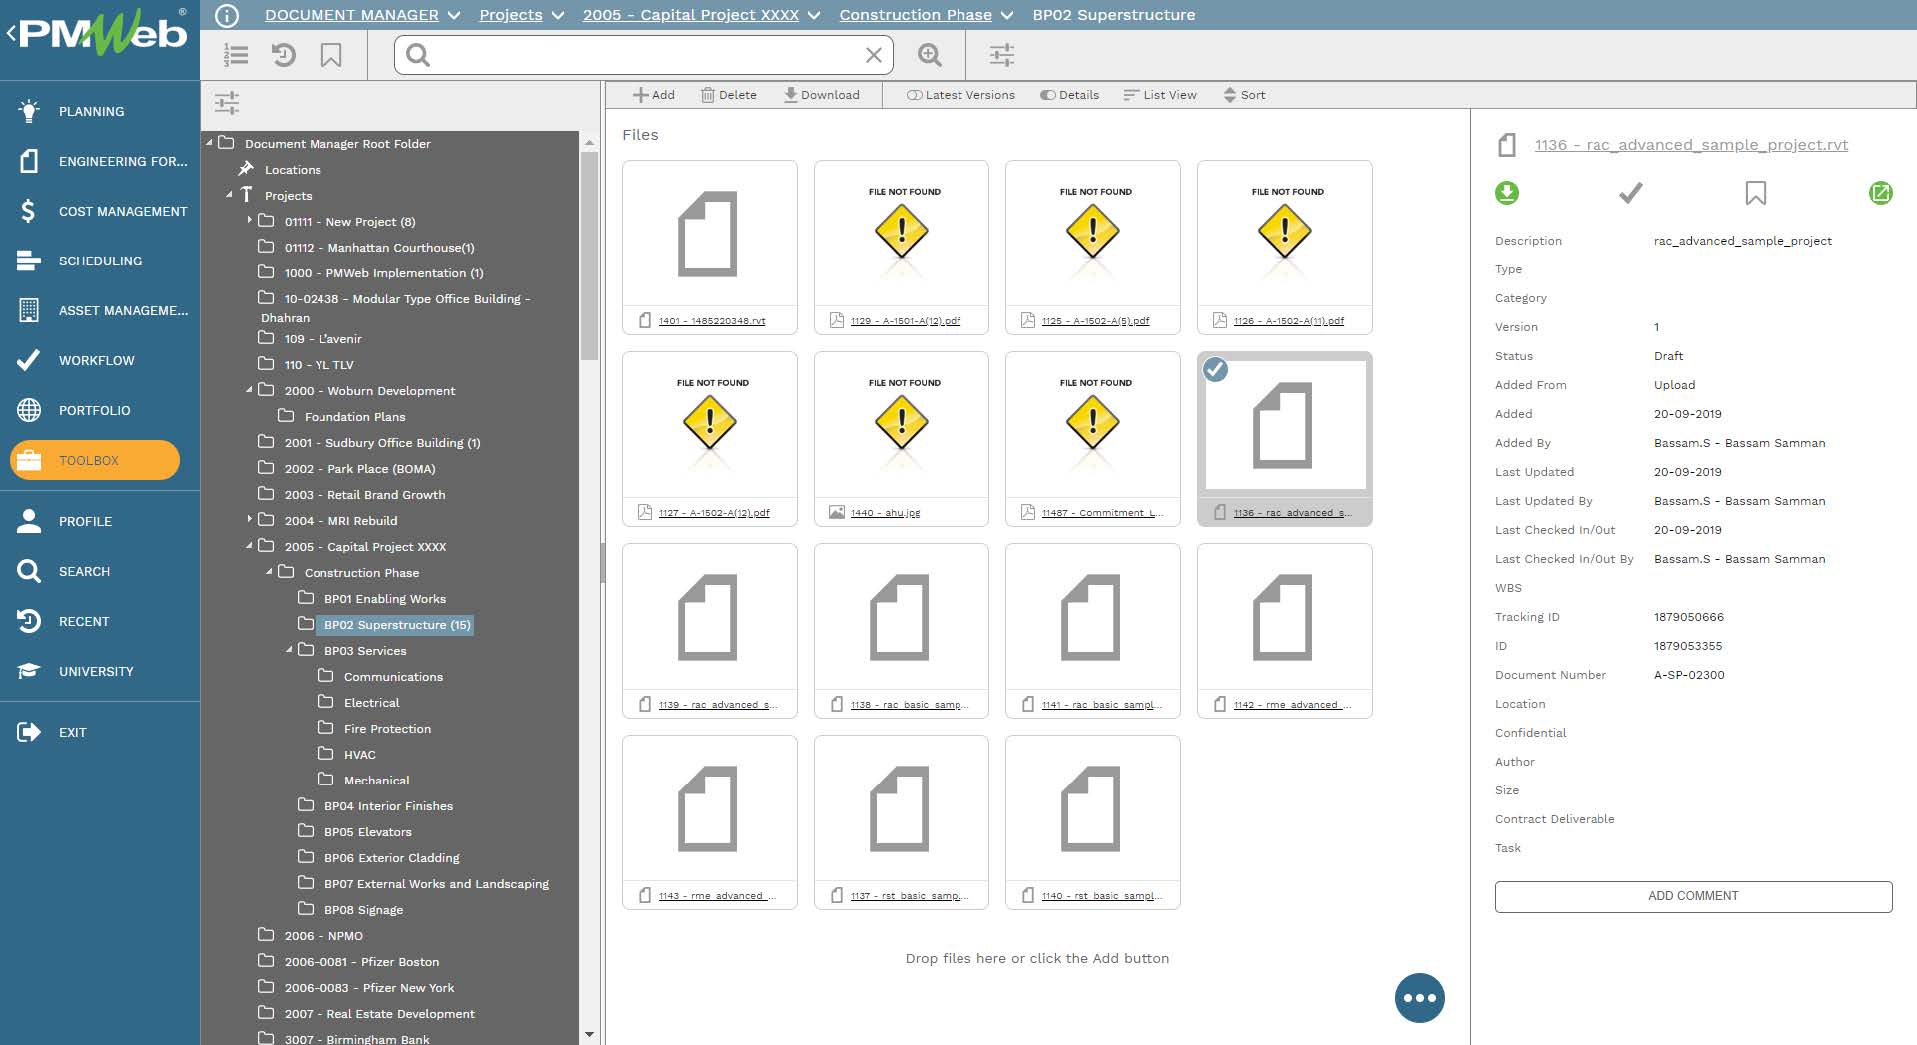
Task: Click green download icon in details panel
Action: 1507,192
